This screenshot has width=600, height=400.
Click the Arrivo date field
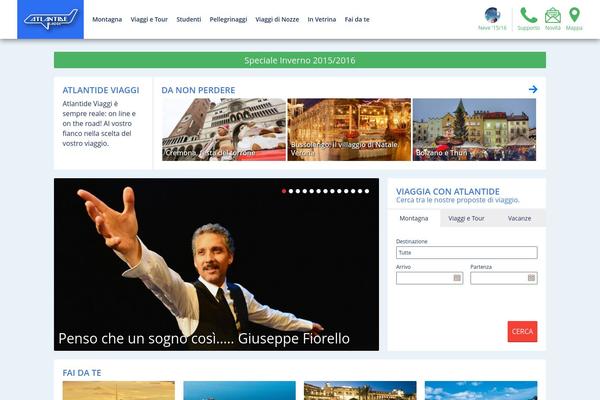[429, 278]
